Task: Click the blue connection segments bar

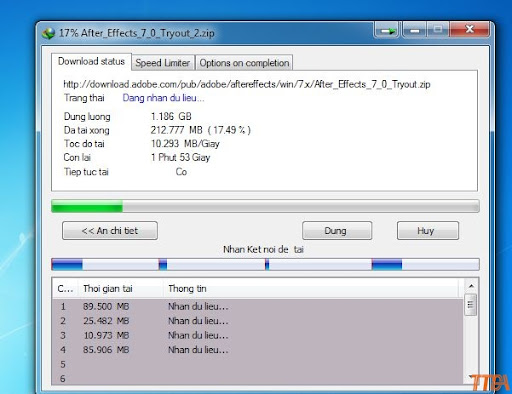Action: tap(265, 264)
